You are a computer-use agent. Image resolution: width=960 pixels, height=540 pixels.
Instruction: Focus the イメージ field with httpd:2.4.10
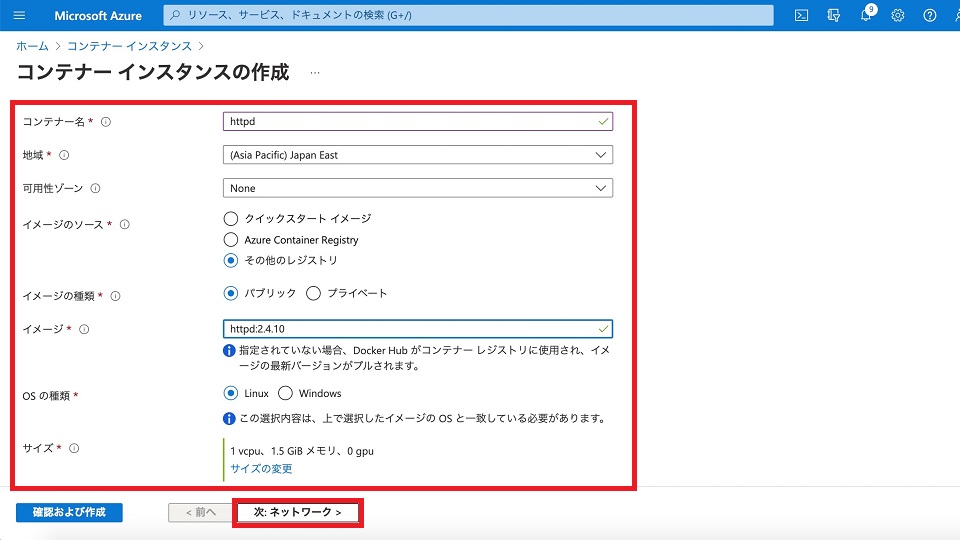[x=418, y=329]
